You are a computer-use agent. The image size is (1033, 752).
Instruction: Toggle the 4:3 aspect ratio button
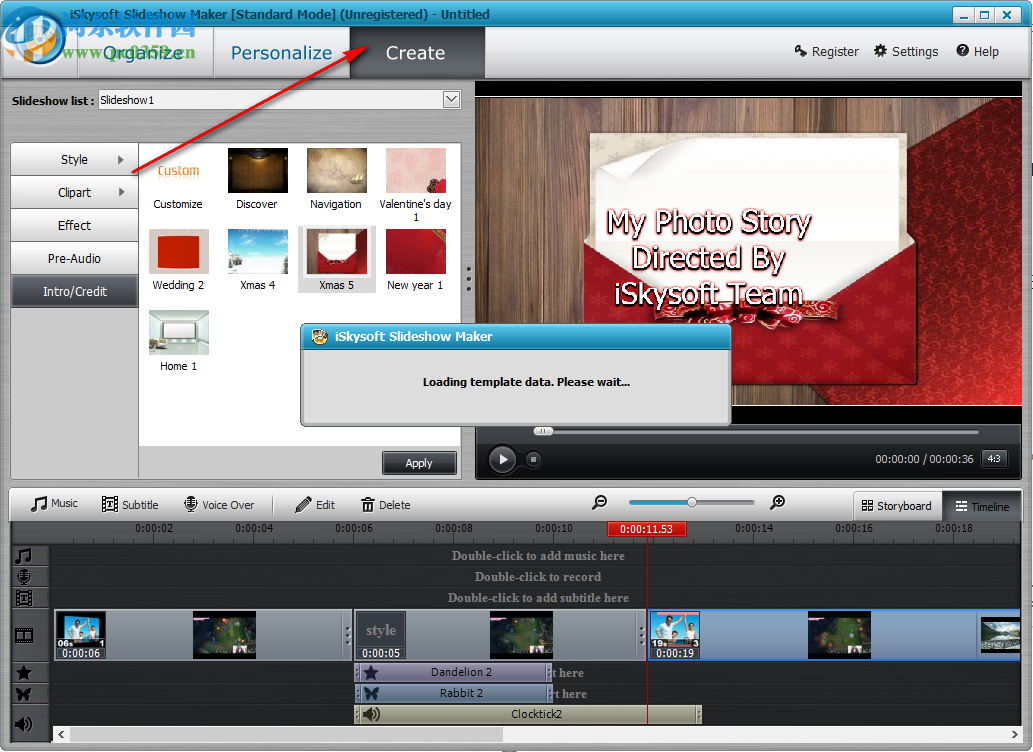coord(994,458)
